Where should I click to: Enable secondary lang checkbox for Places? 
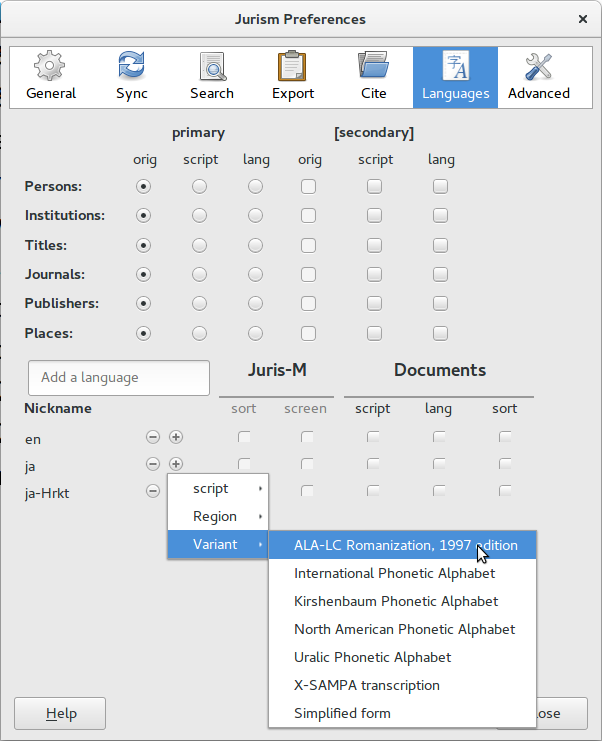[440, 333]
